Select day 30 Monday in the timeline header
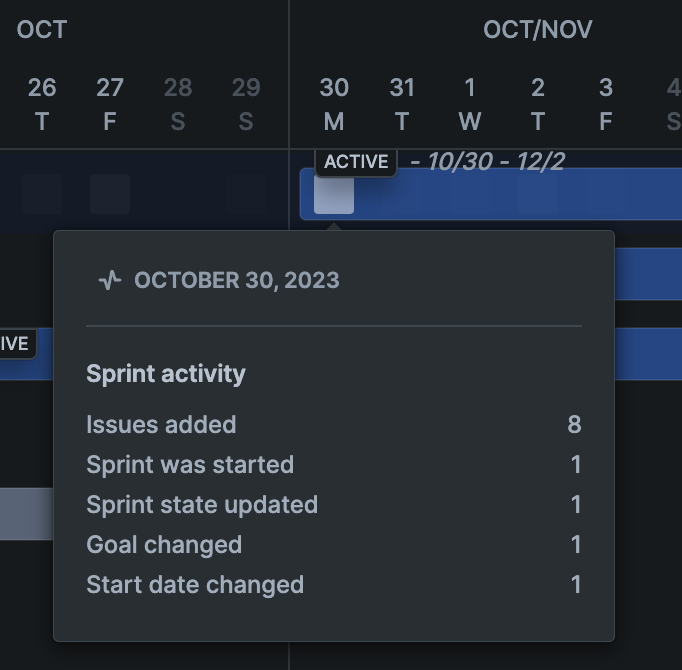 pyautogui.click(x=334, y=104)
